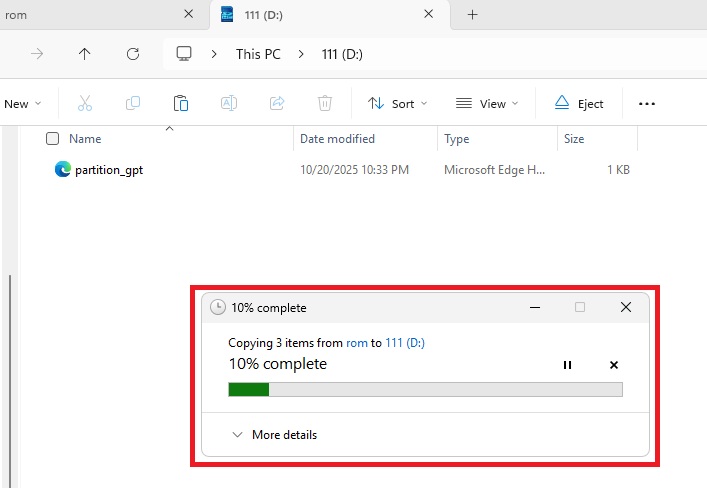The height and width of the screenshot is (488, 707).
Task: Go up one folder level
Action: click(85, 54)
